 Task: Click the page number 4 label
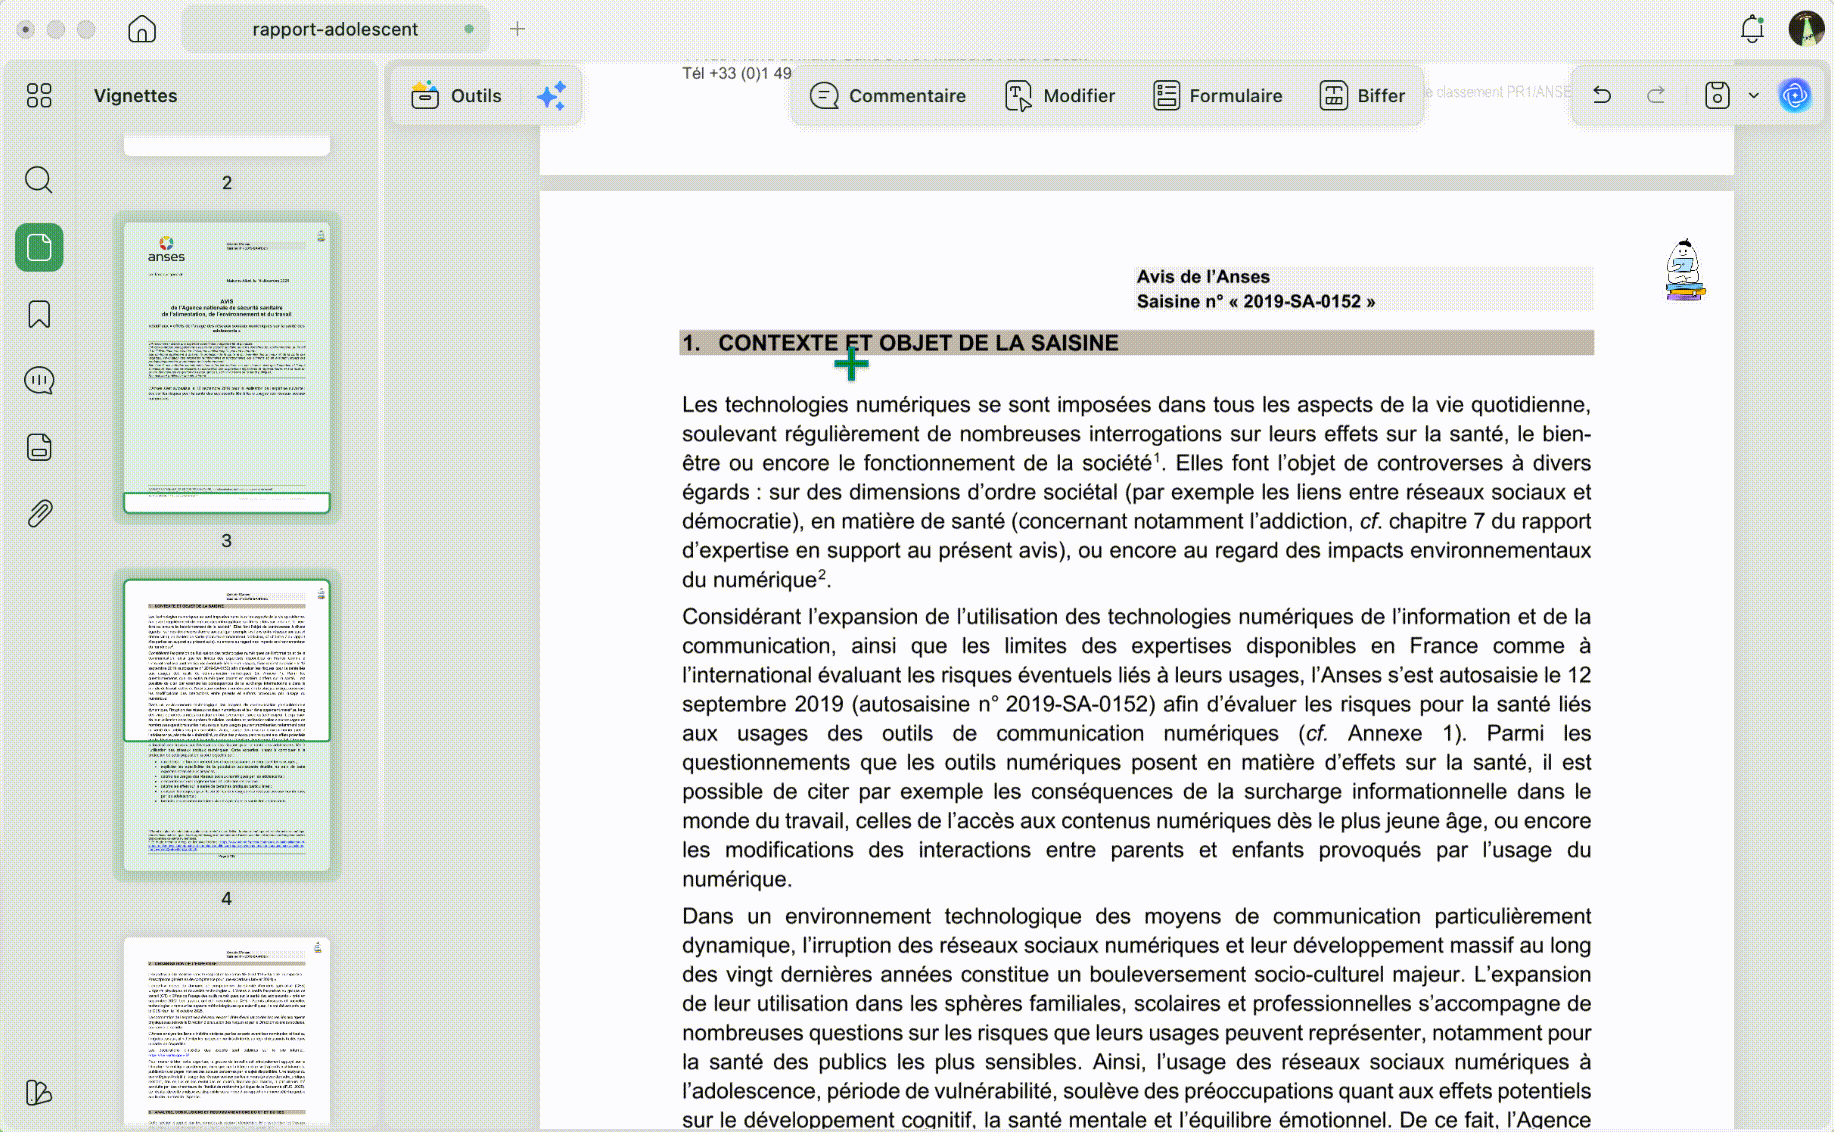[226, 898]
